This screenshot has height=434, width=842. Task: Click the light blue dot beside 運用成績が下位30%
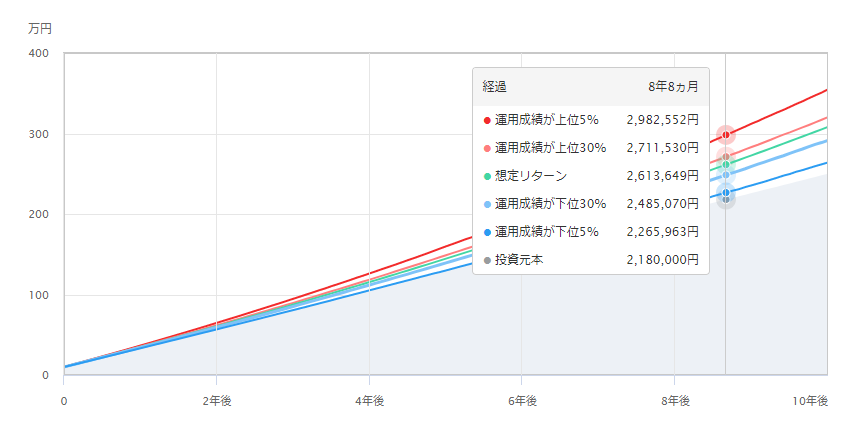pos(487,204)
